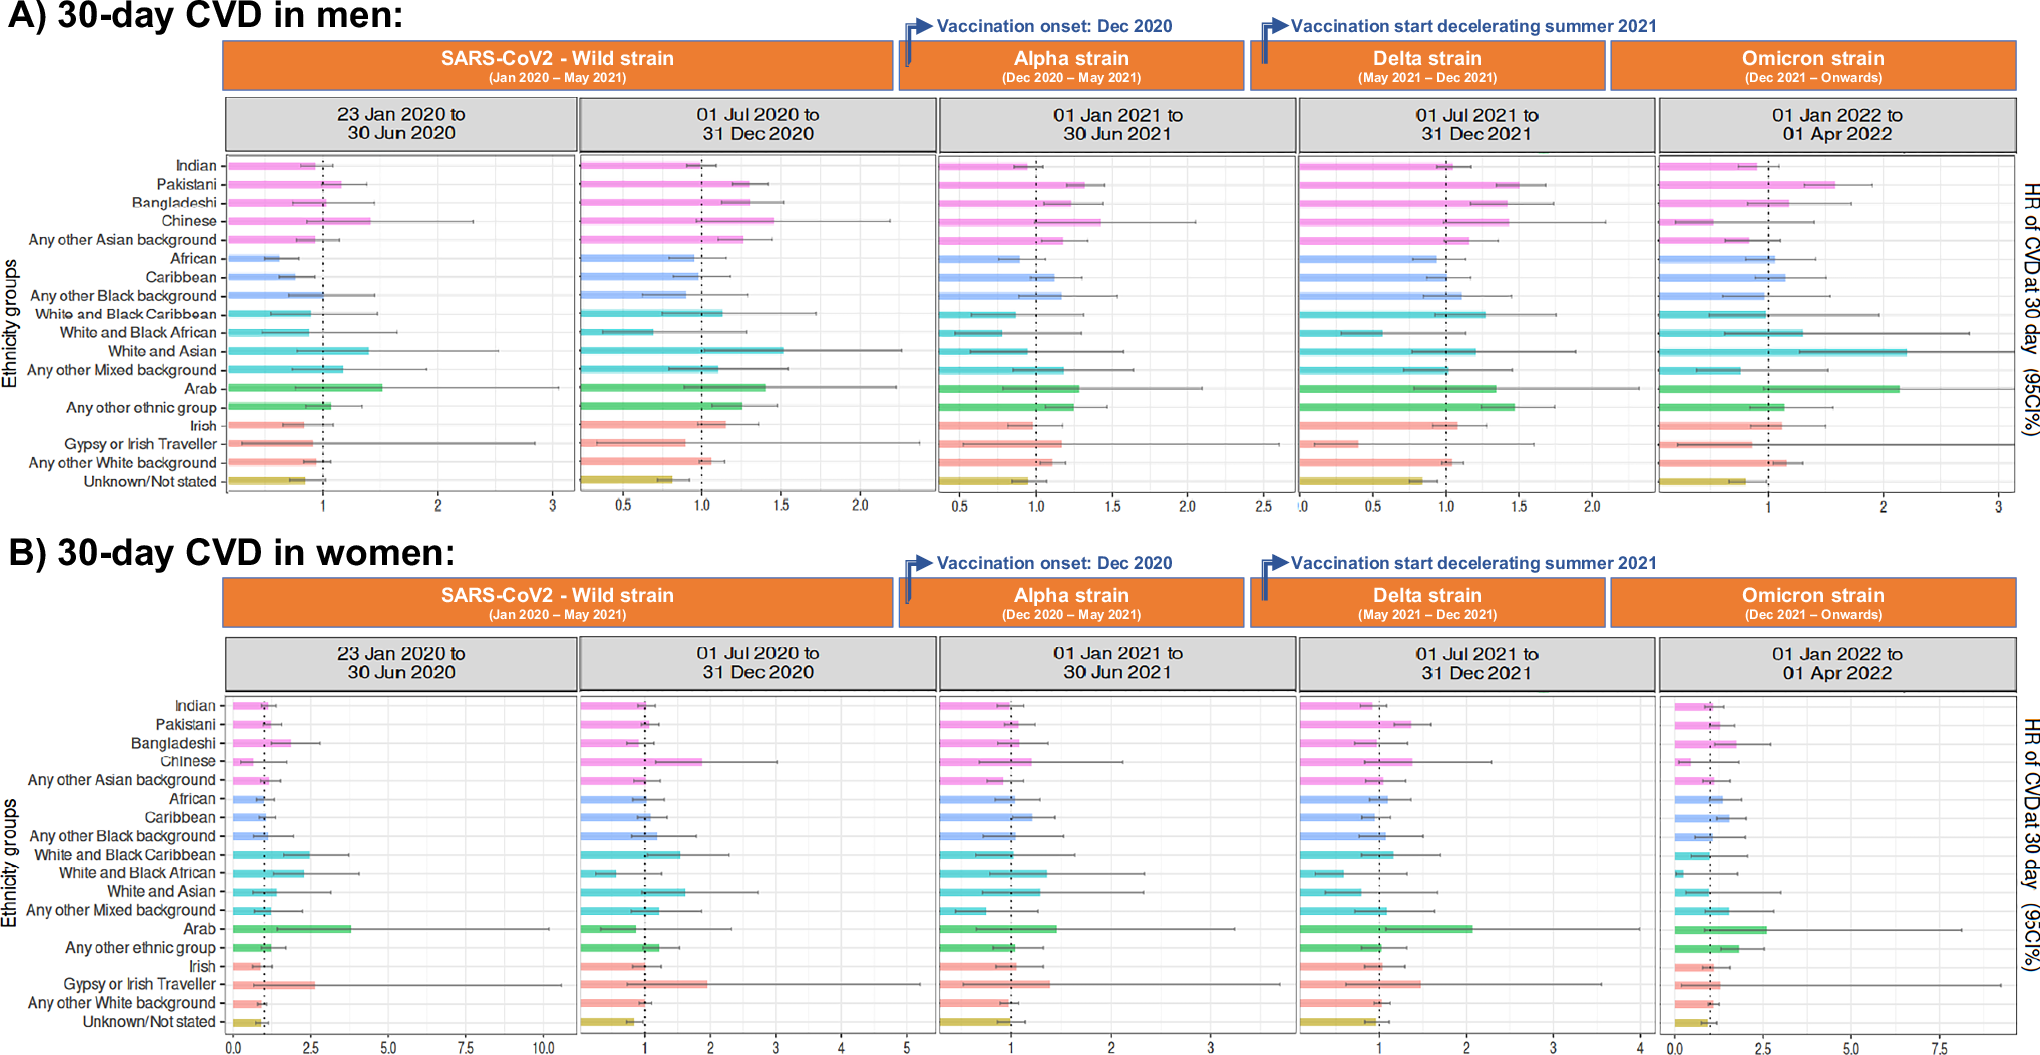The height and width of the screenshot is (1055, 2040).
Task: Click the "Chinese" row label in men panel
Action: click(189, 221)
